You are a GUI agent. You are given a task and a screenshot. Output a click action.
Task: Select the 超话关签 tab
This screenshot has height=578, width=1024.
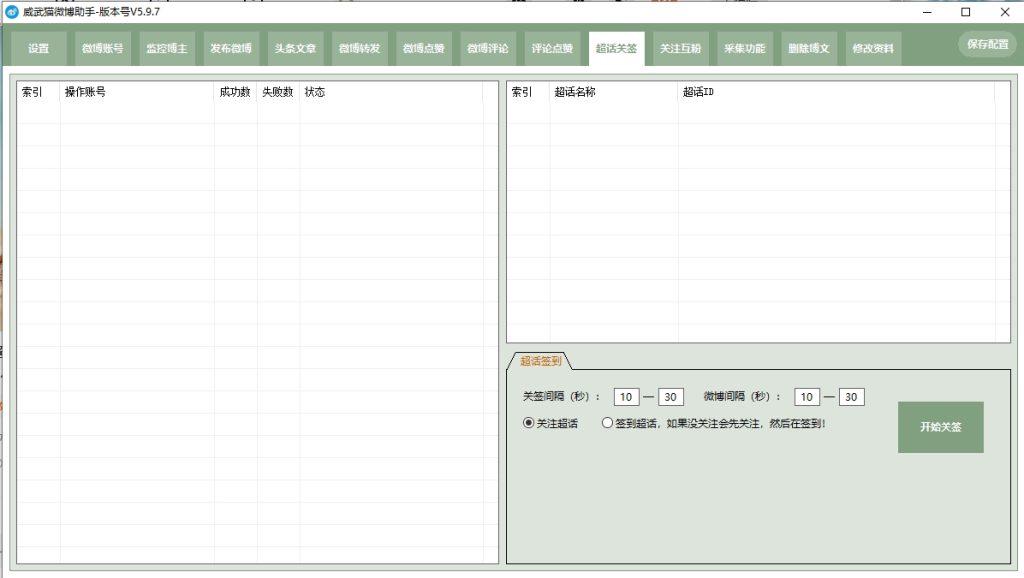616,46
